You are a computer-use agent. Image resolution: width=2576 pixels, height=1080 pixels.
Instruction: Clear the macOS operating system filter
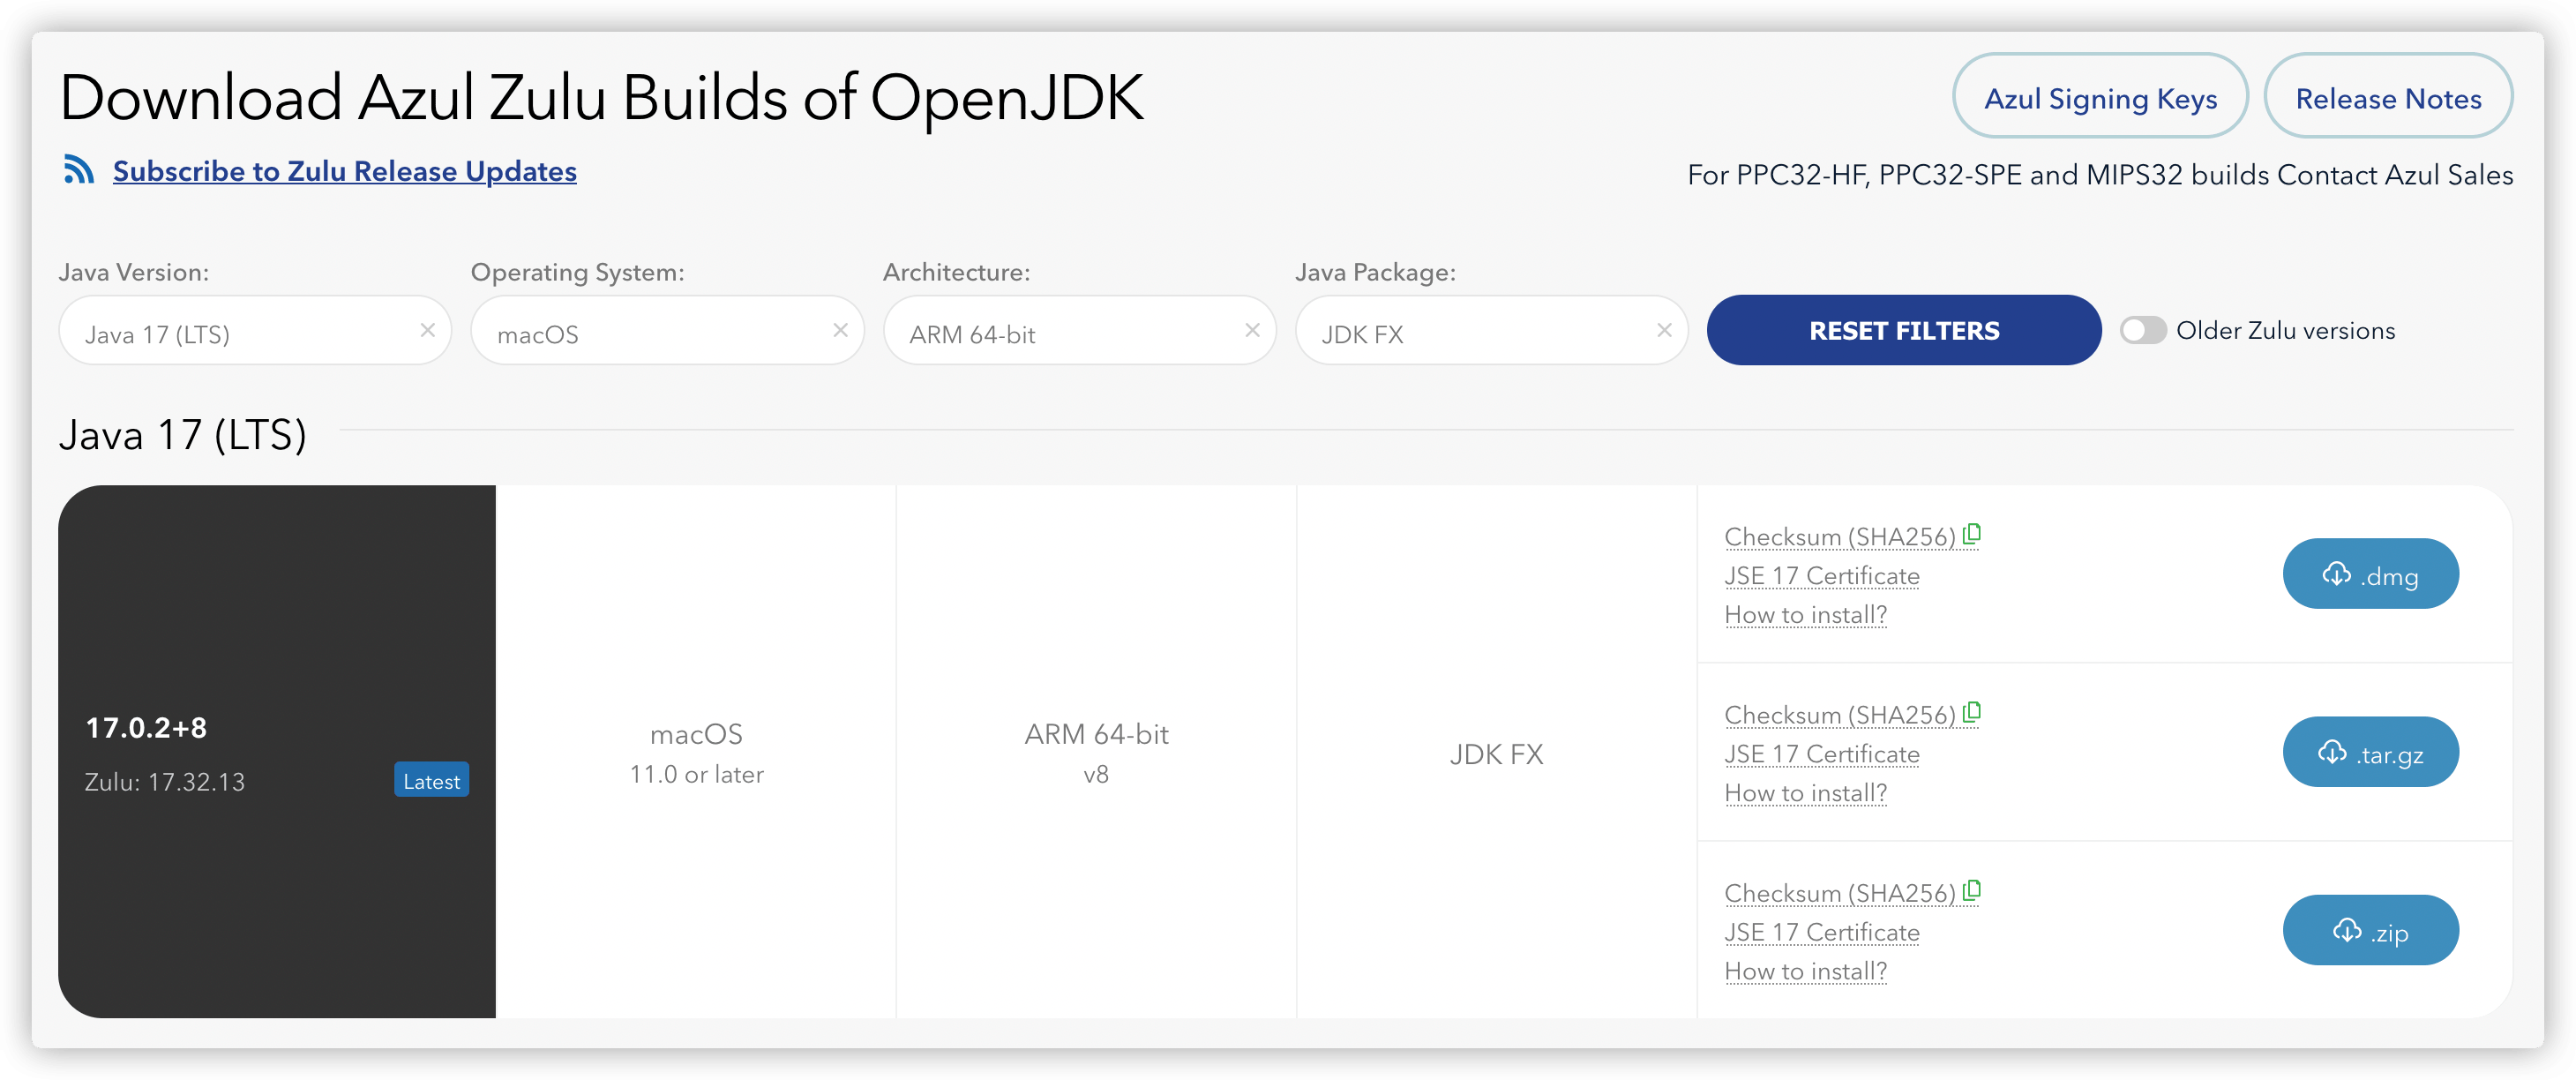point(841,330)
